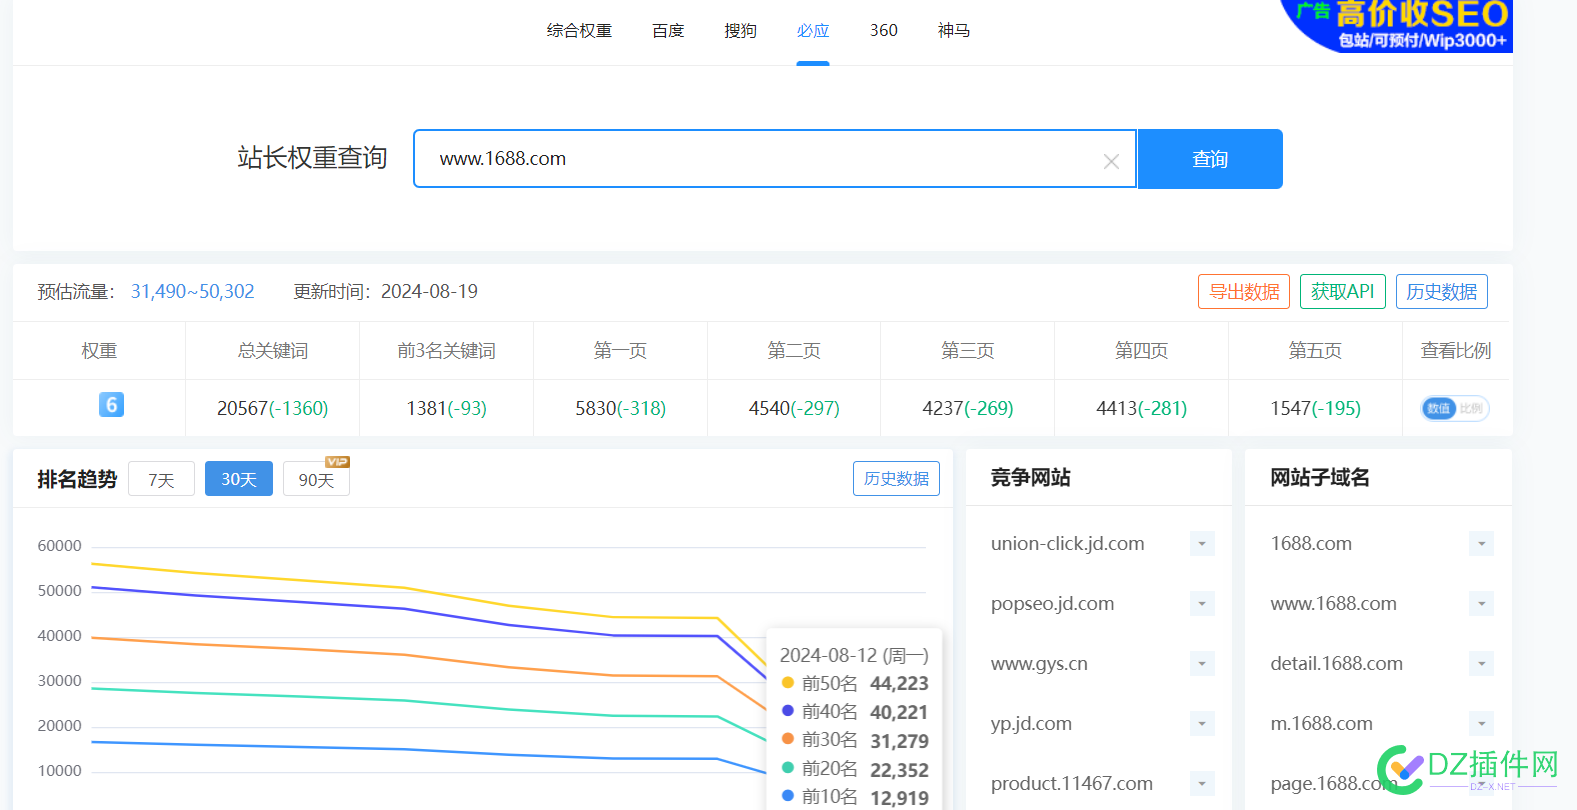Select the 90天 VIP trend range
1577x810 pixels.
point(316,479)
